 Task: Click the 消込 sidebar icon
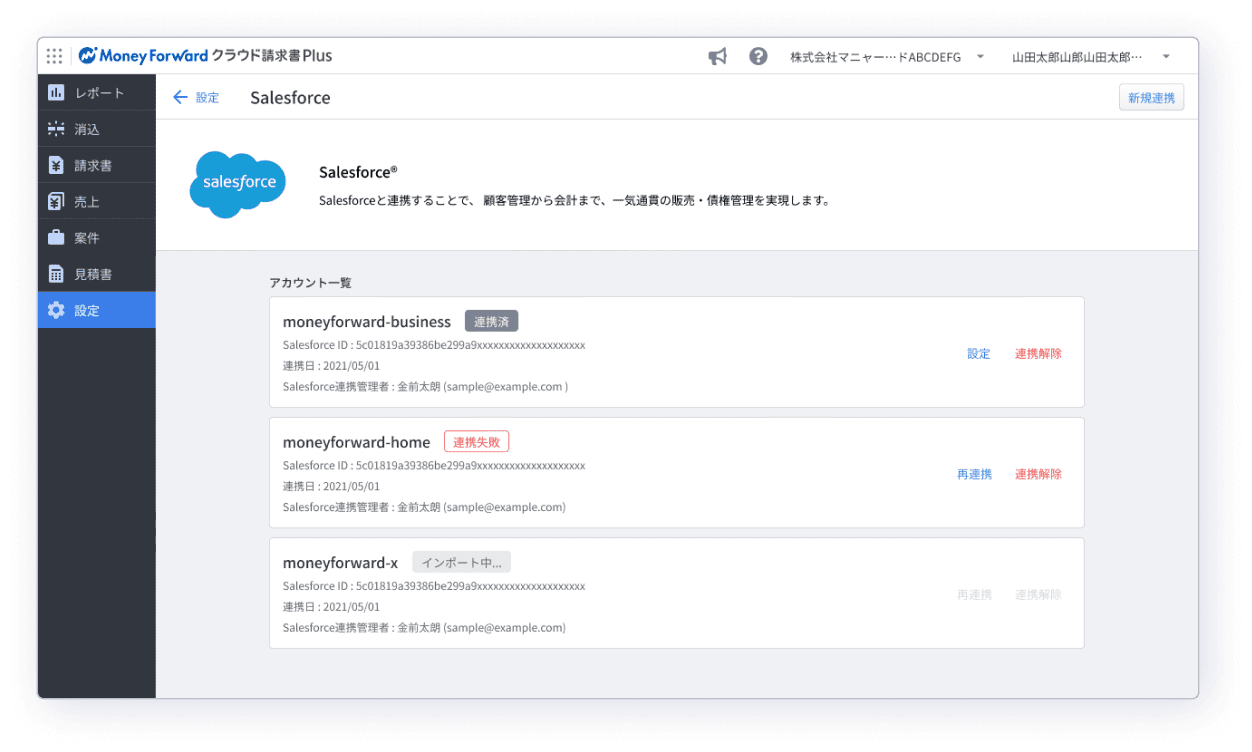56,129
